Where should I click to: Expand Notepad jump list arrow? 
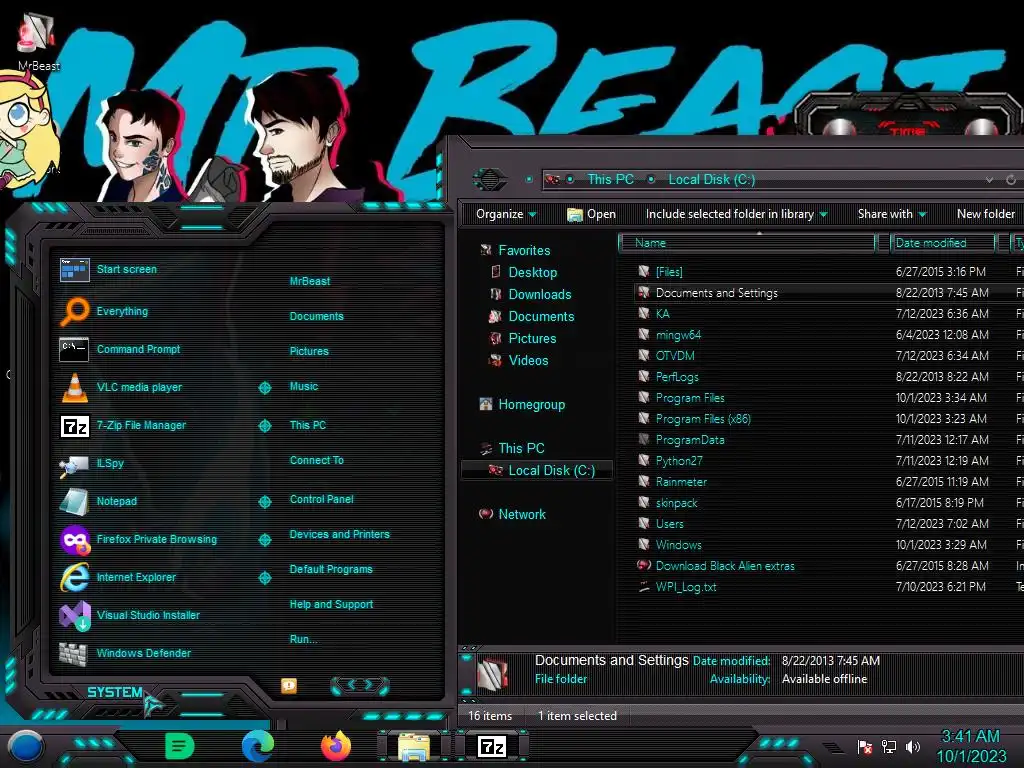tap(264, 502)
